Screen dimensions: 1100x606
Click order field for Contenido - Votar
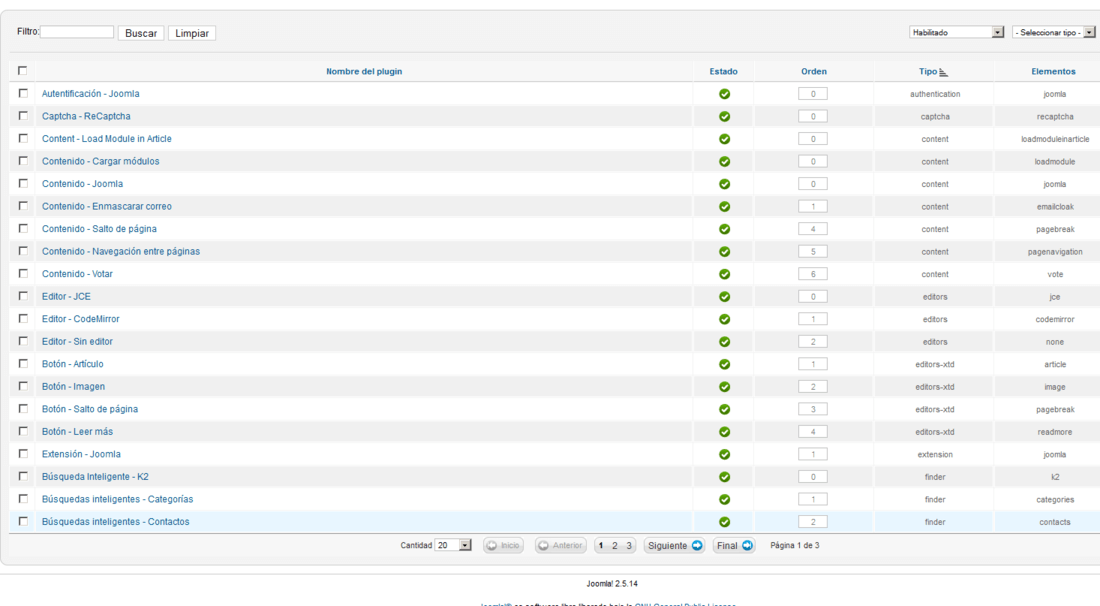click(813, 274)
